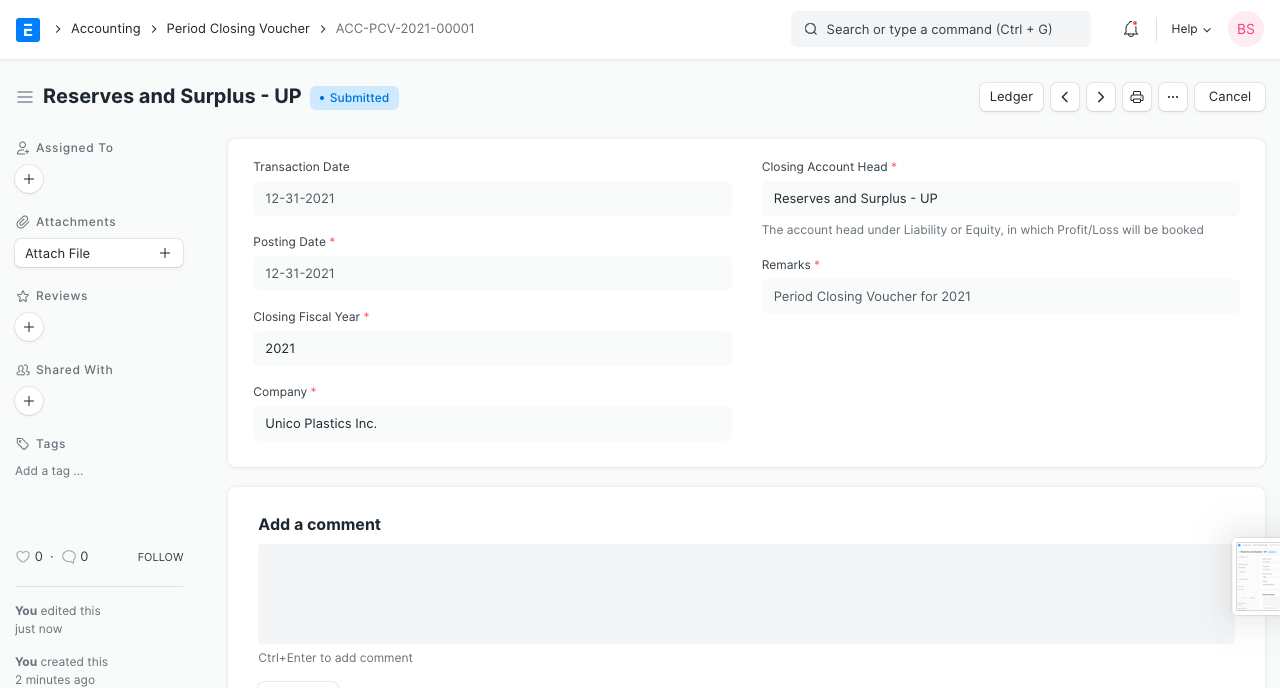Go to the next voucher document
The height and width of the screenshot is (688, 1280).
pos(1101,97)
